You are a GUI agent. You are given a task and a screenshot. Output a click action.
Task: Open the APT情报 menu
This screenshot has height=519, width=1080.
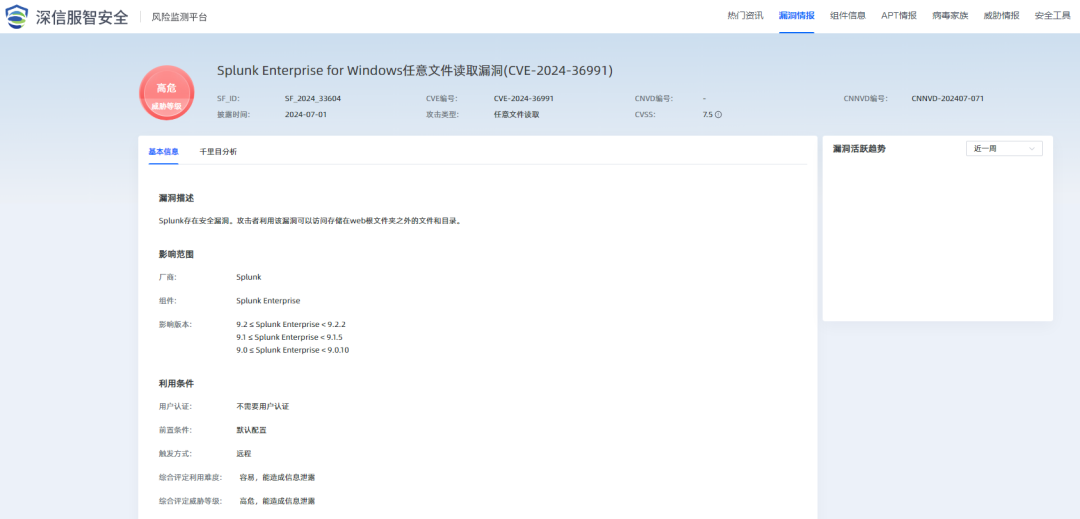click(899, 16)
